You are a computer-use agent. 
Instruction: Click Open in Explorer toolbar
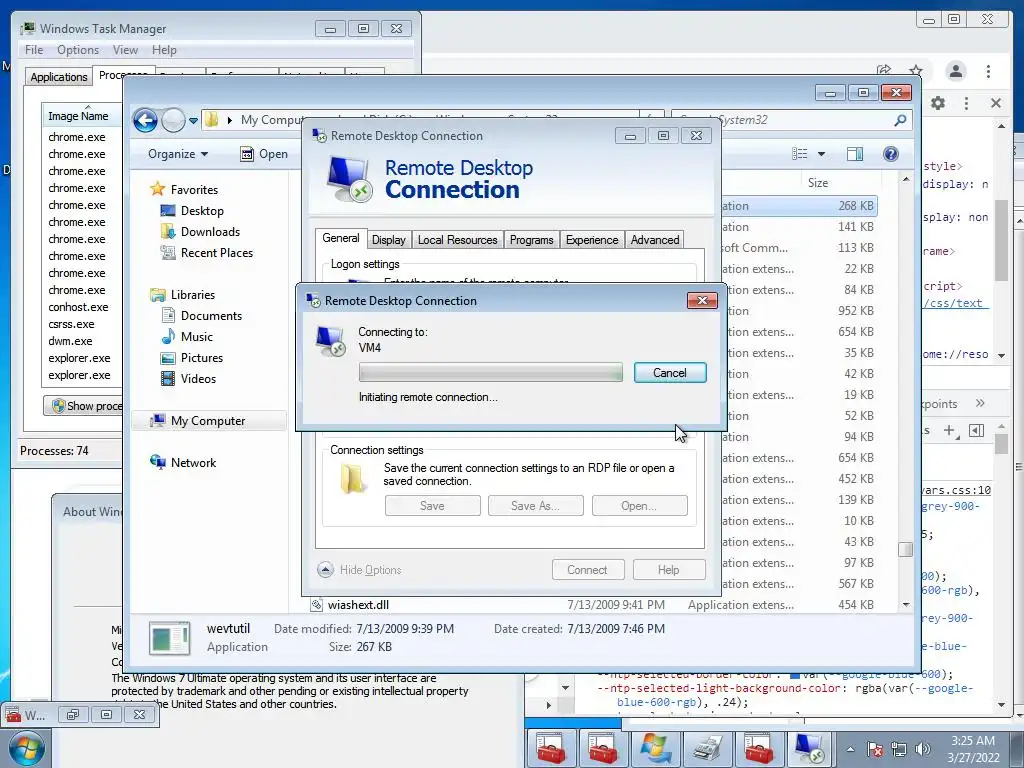pos(264,153)
